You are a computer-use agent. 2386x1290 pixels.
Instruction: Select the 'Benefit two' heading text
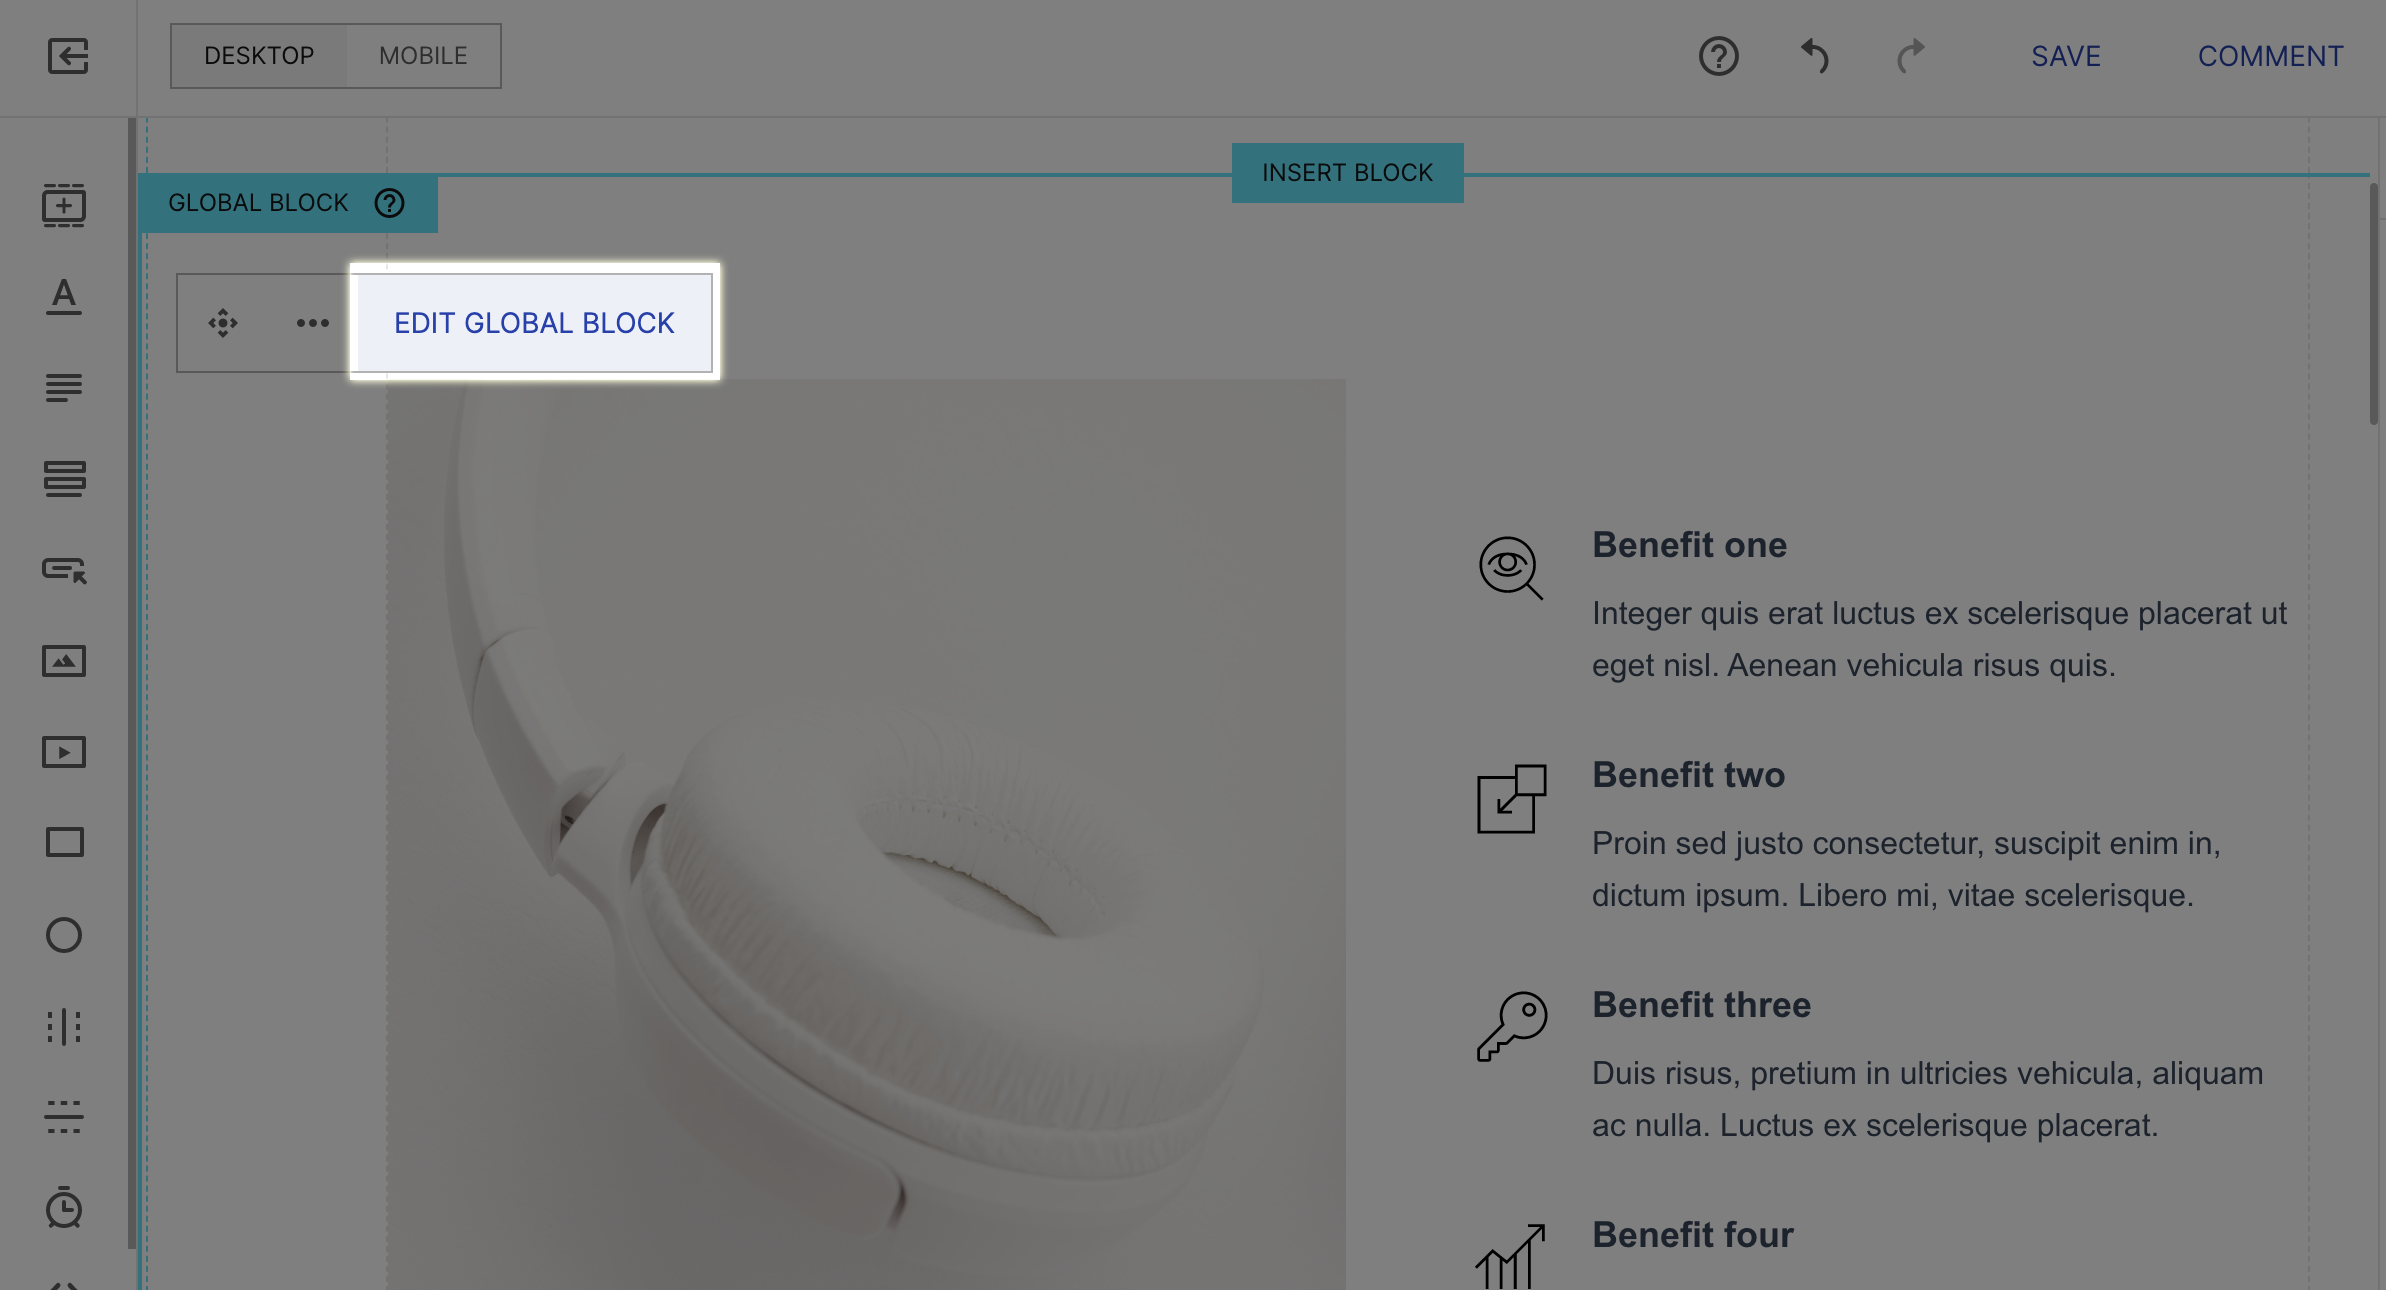tap(1688, 775)
